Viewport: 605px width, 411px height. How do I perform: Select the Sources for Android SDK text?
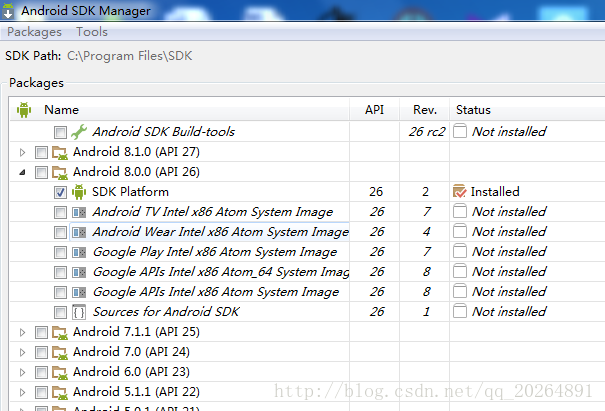point(166,312)
